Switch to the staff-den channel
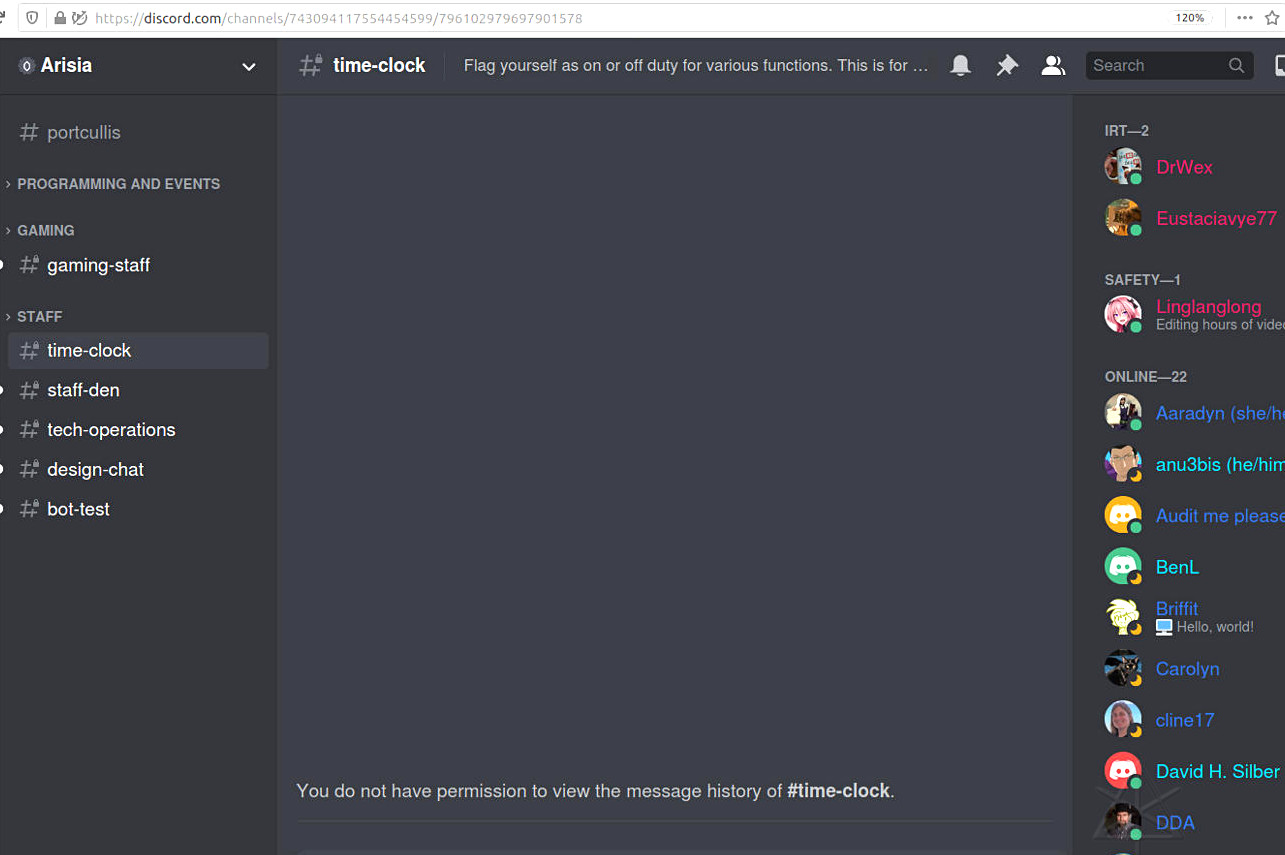The width and height of the screenshot is (1285, 855). point(83,390)
